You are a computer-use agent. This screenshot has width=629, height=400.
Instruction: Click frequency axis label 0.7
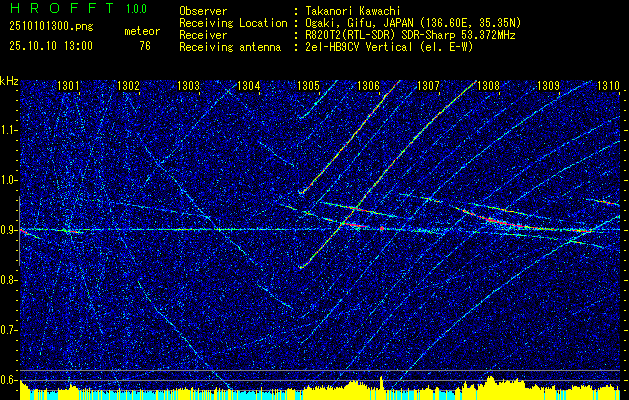pos(9,330)
